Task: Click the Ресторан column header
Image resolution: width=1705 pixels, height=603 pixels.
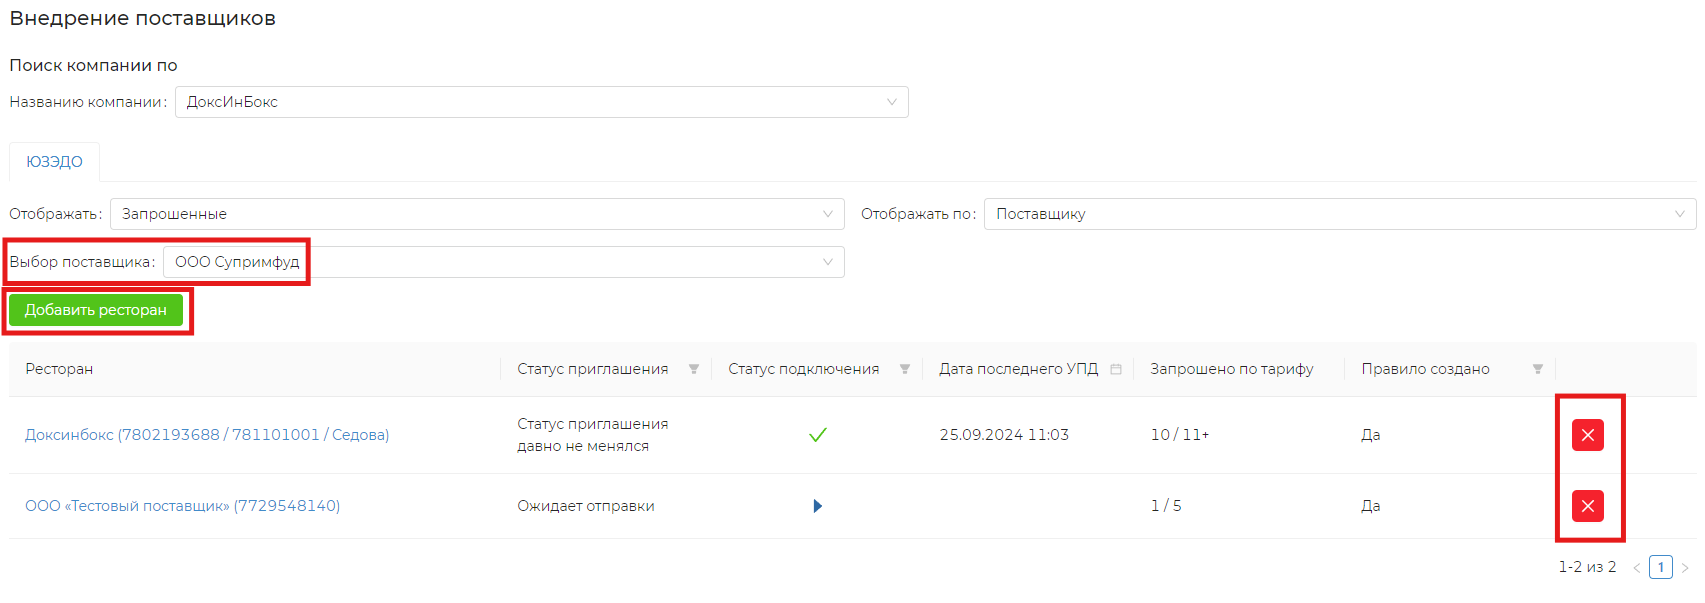Action: pyautogui.click(x=59, y=369)
